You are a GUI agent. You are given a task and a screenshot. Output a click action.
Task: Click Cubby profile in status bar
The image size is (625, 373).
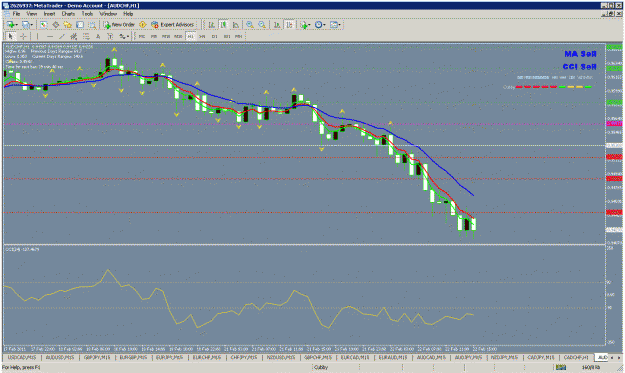321,367
